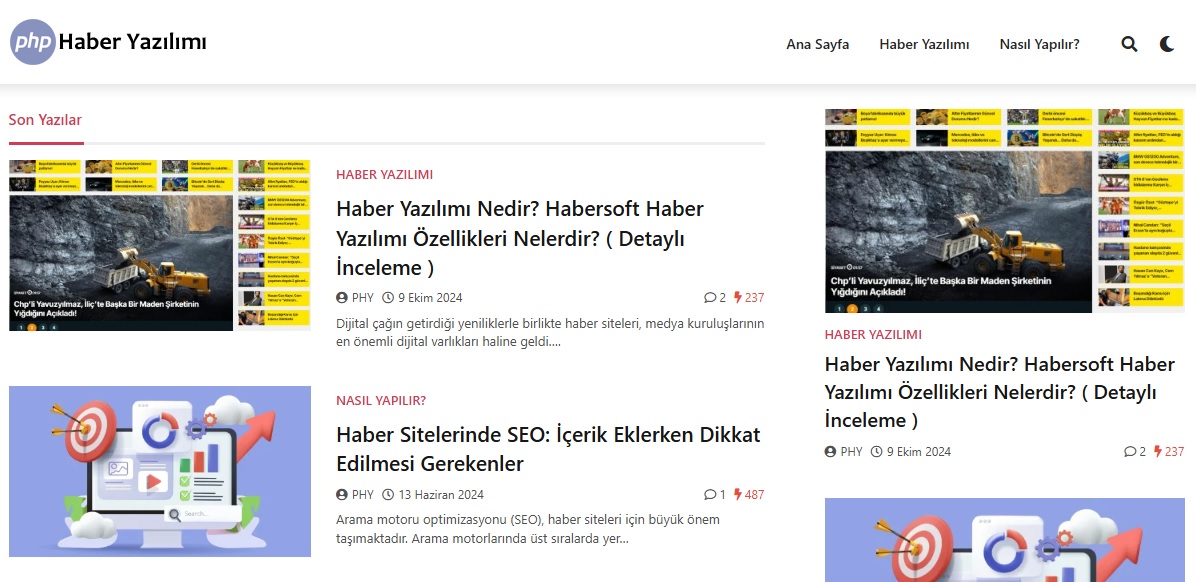Click the author icon beside 9 Ekim 2024 in list

[342, 297]
